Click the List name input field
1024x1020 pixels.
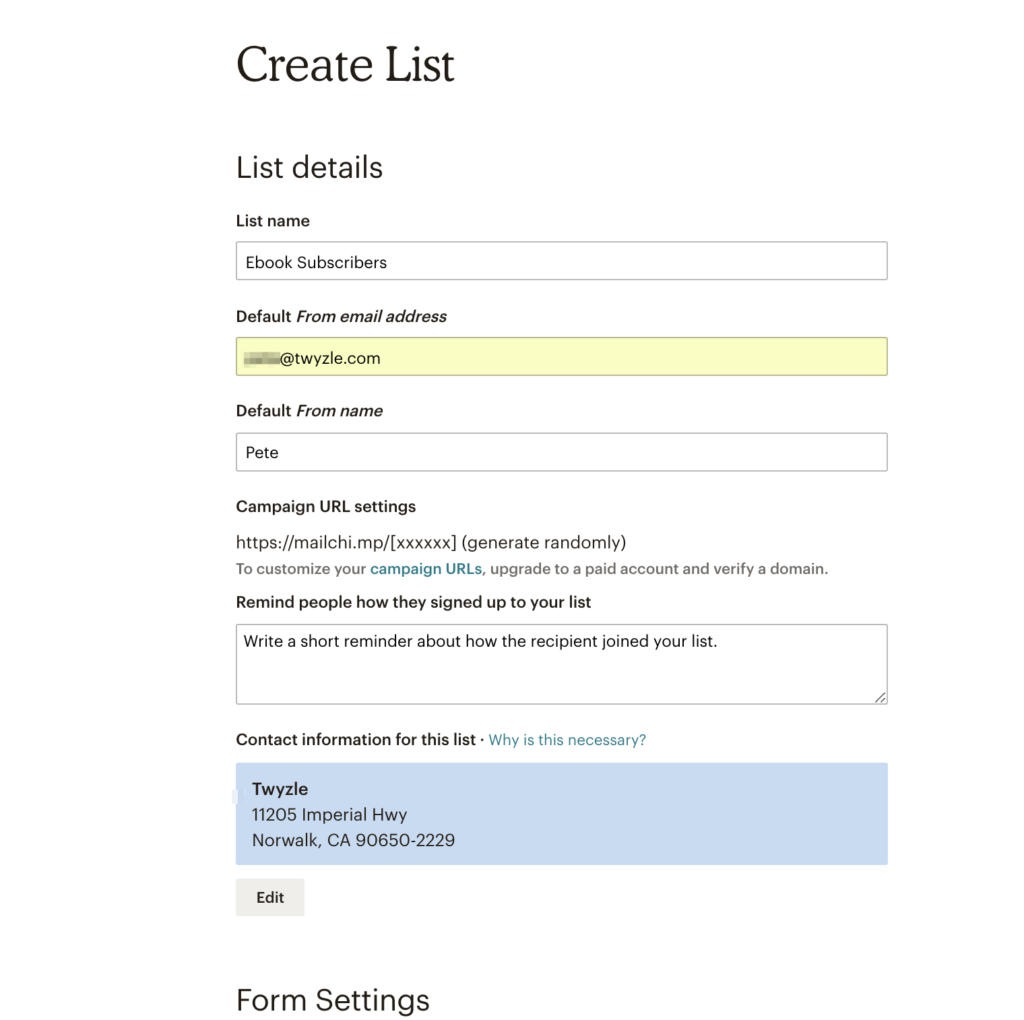(561, 261)
